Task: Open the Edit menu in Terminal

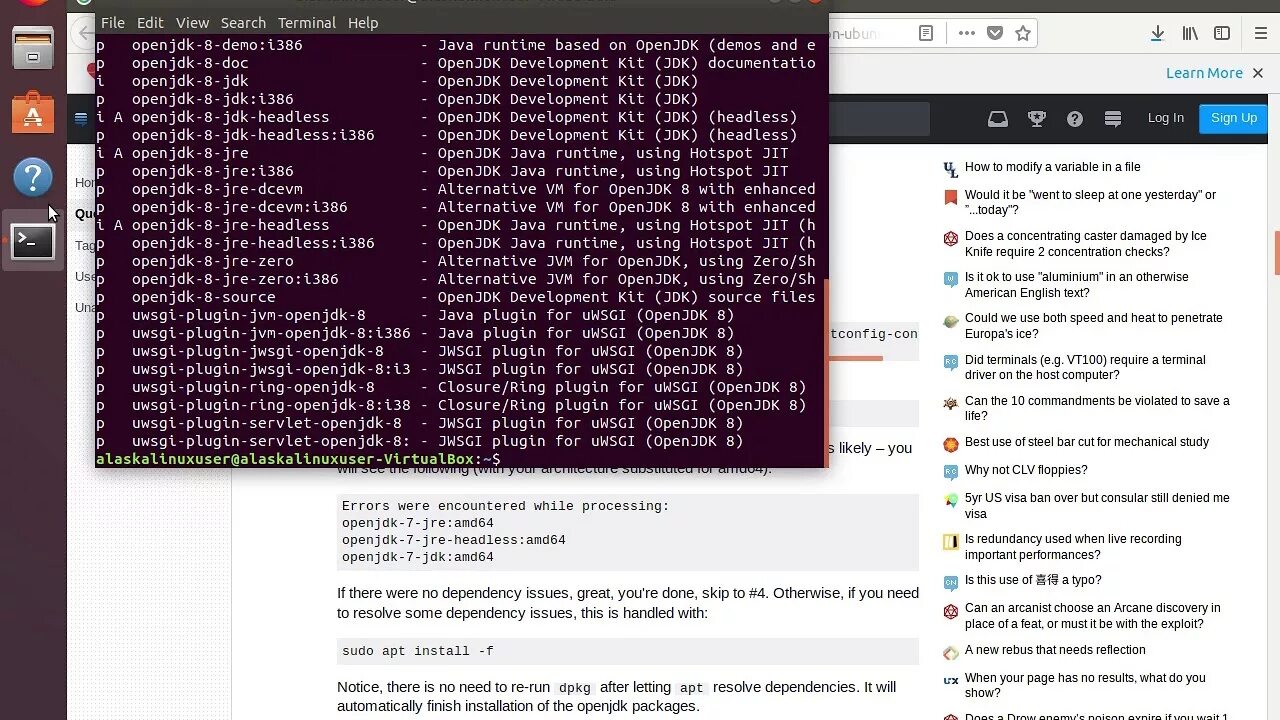Action: 150,22
